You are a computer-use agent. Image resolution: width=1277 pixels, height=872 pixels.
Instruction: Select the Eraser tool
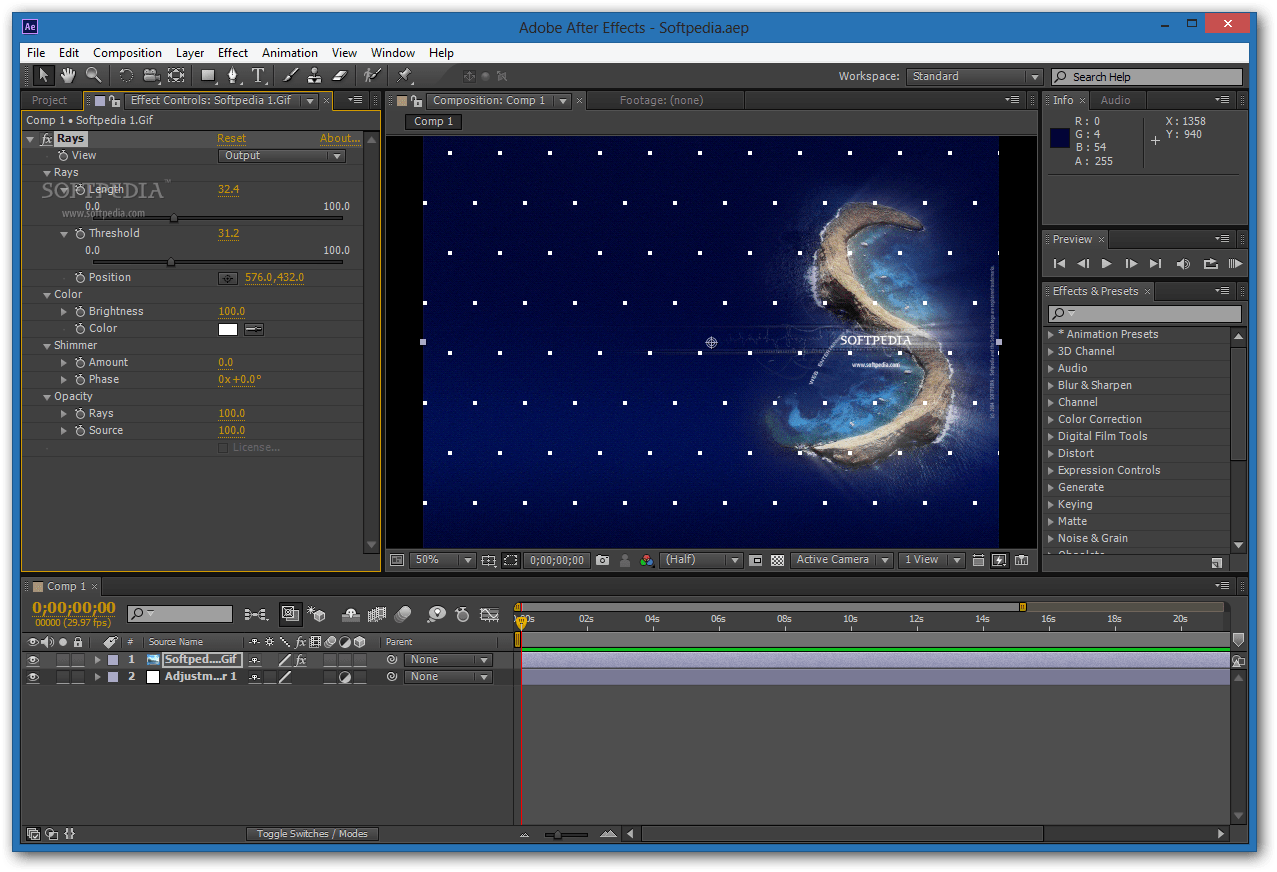point(339,75)
